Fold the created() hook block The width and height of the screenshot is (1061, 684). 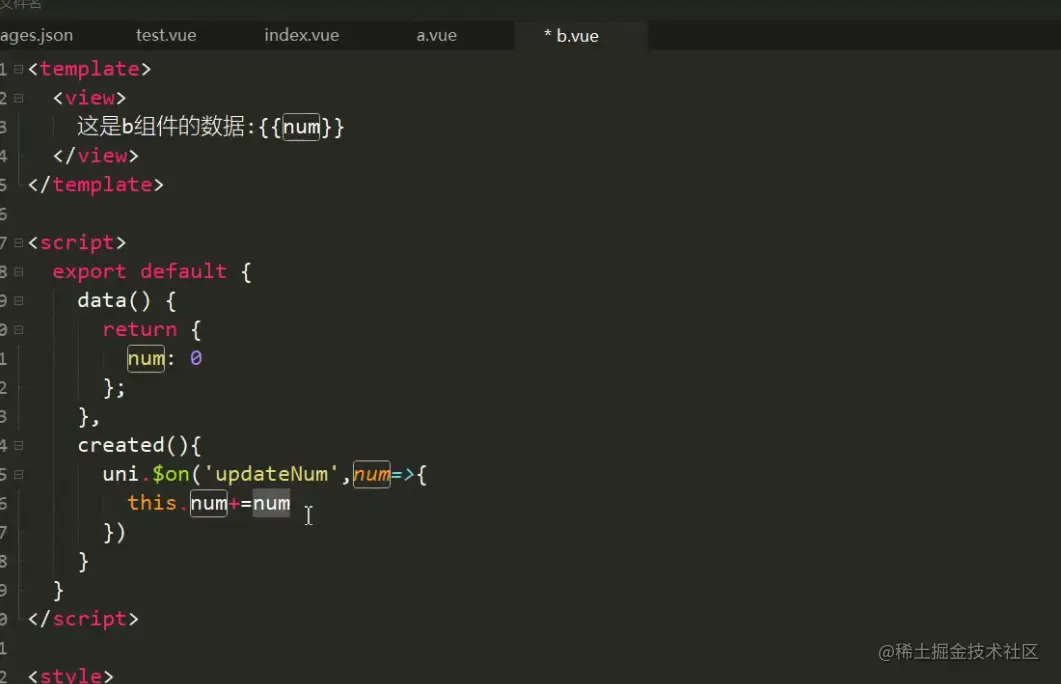18,445
